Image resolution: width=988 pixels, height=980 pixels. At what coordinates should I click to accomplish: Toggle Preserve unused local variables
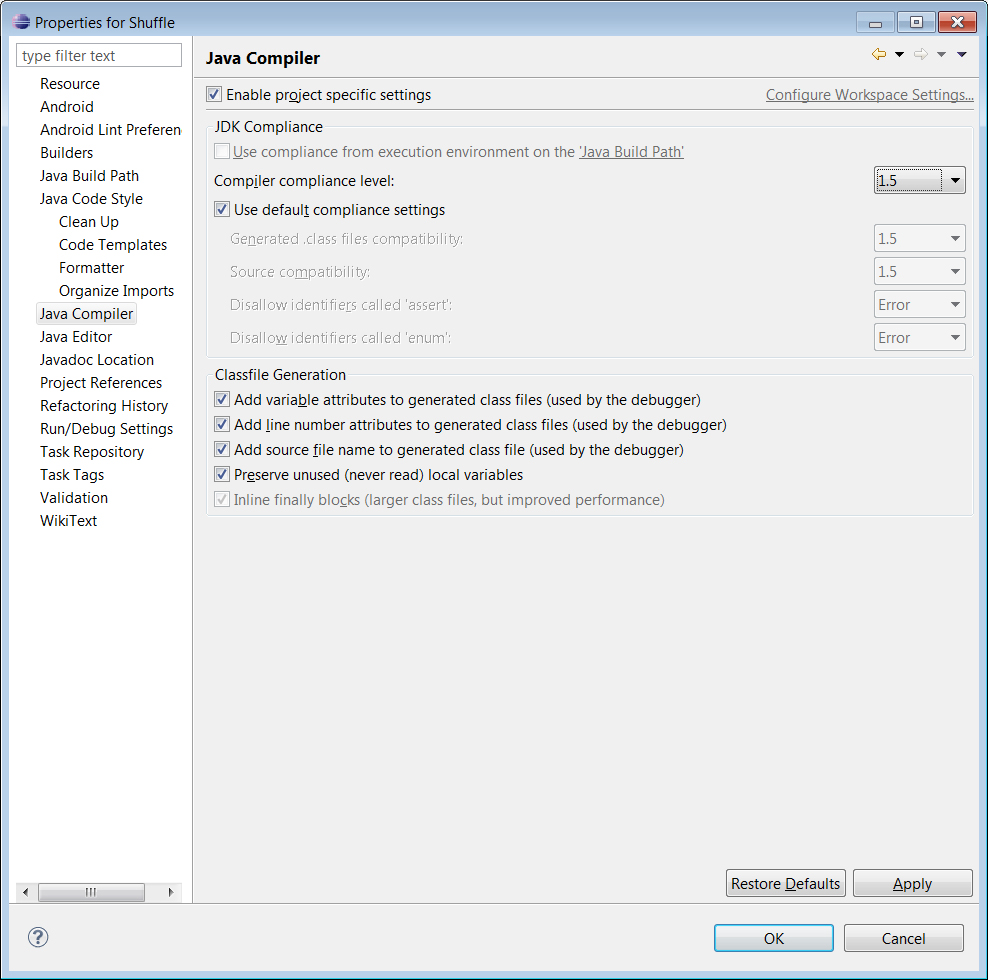pyautogui.click(x=221, y=474)
